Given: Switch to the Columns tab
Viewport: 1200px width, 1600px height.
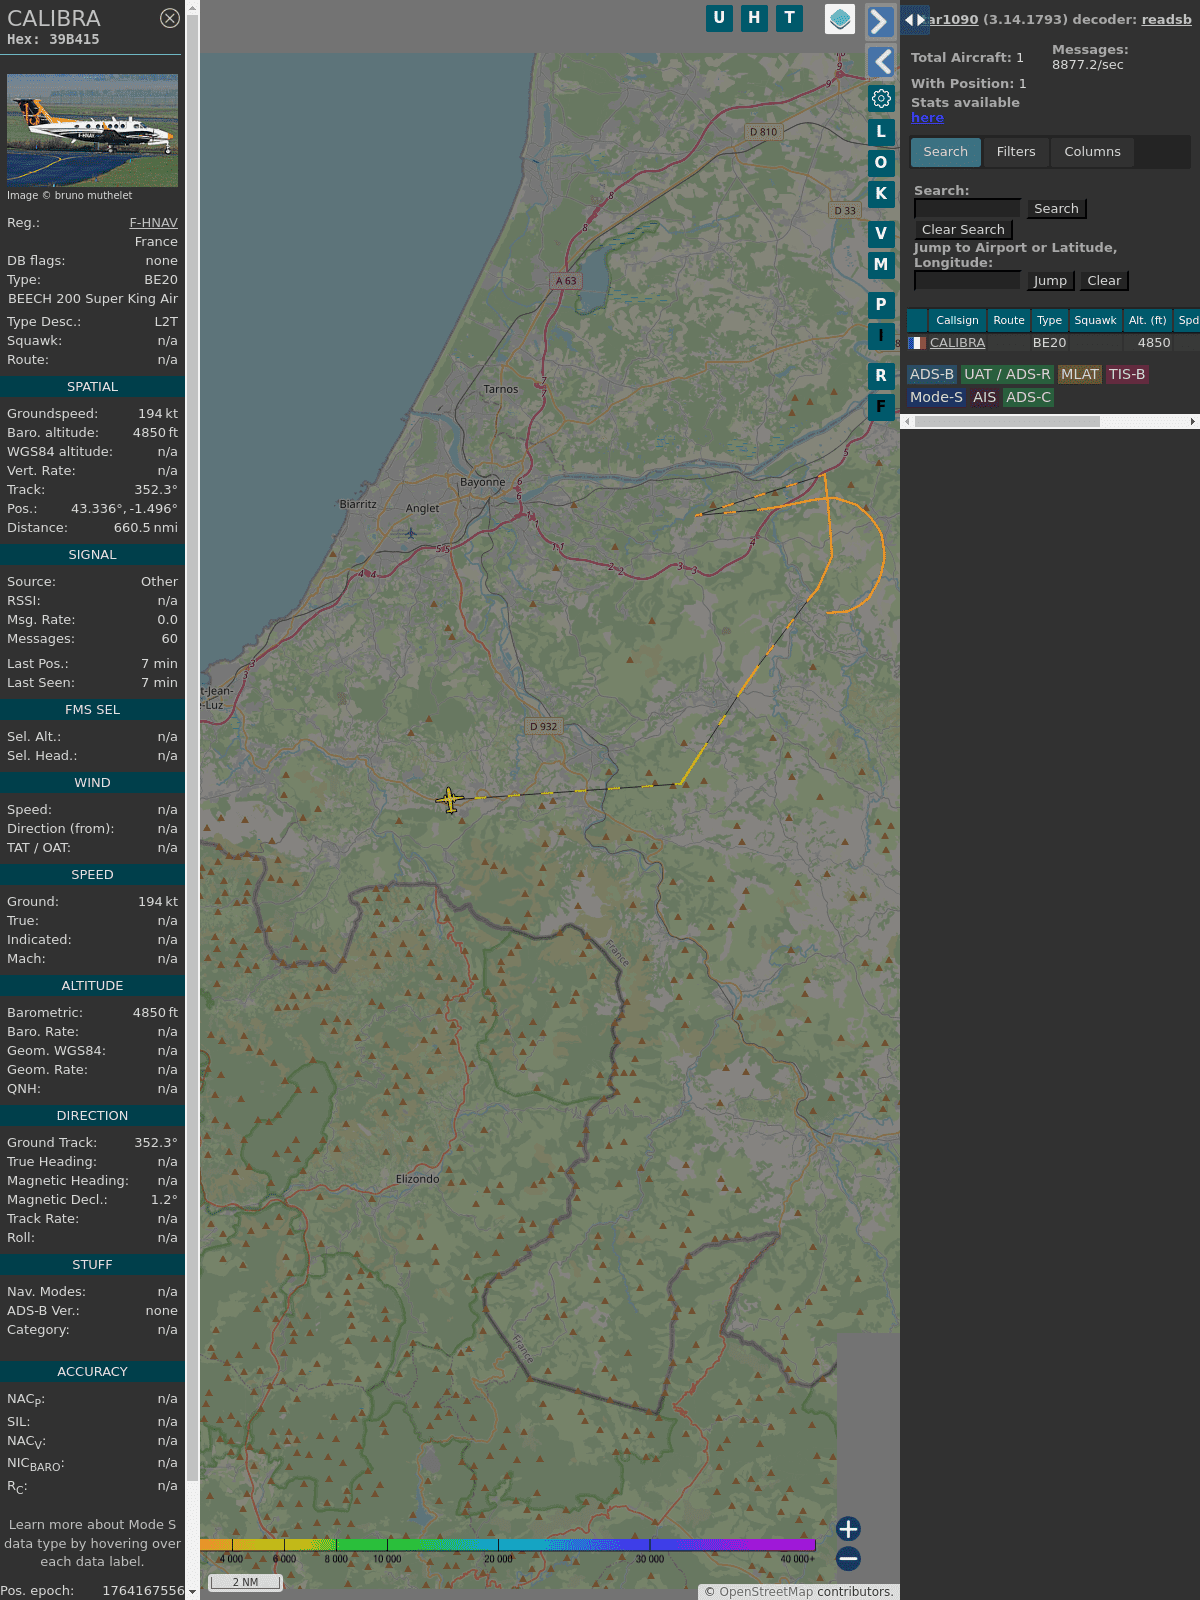Looking at the screenshot, I should tap(1092, 152).
